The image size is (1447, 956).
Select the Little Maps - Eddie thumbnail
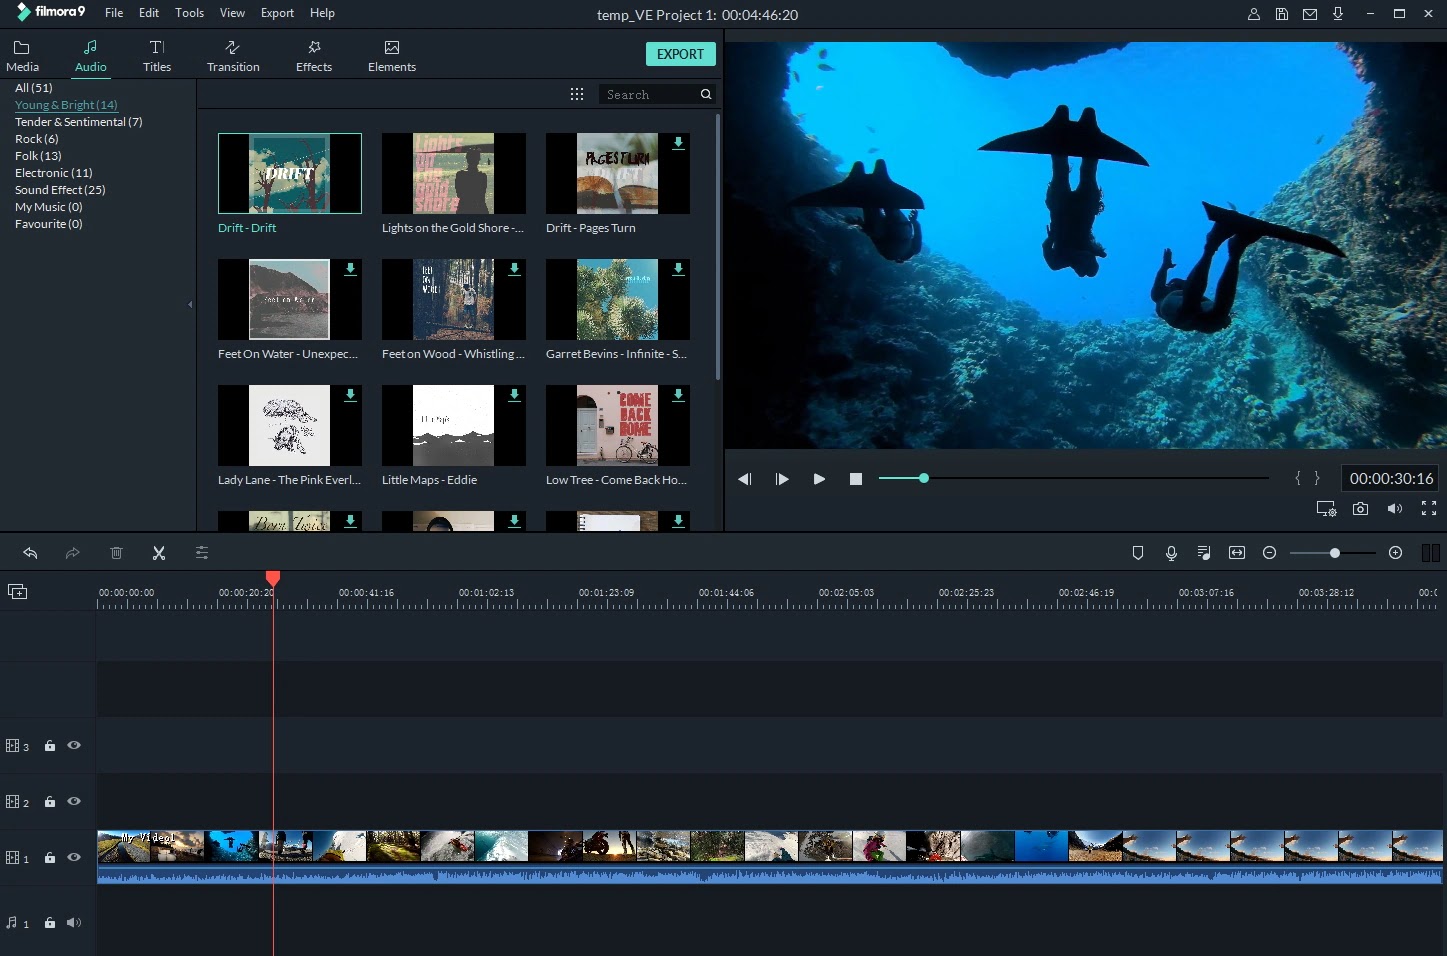point(453,425)
